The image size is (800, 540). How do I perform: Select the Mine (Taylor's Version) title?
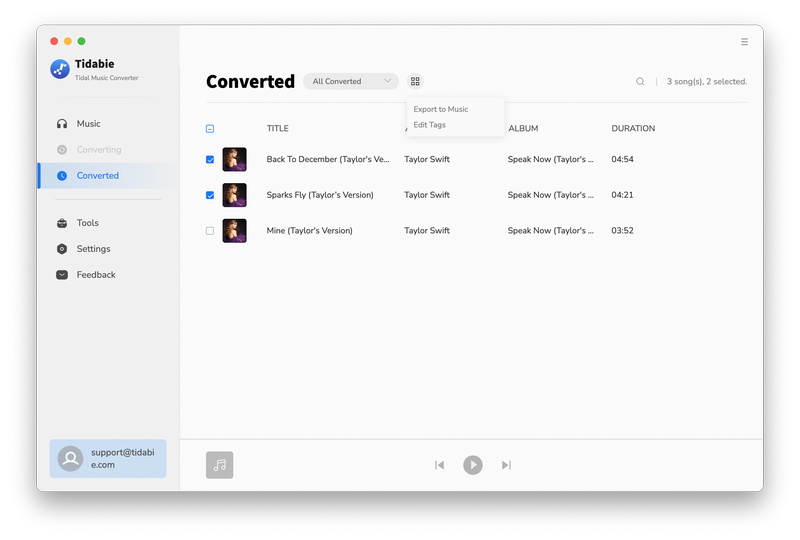(309, 231)
